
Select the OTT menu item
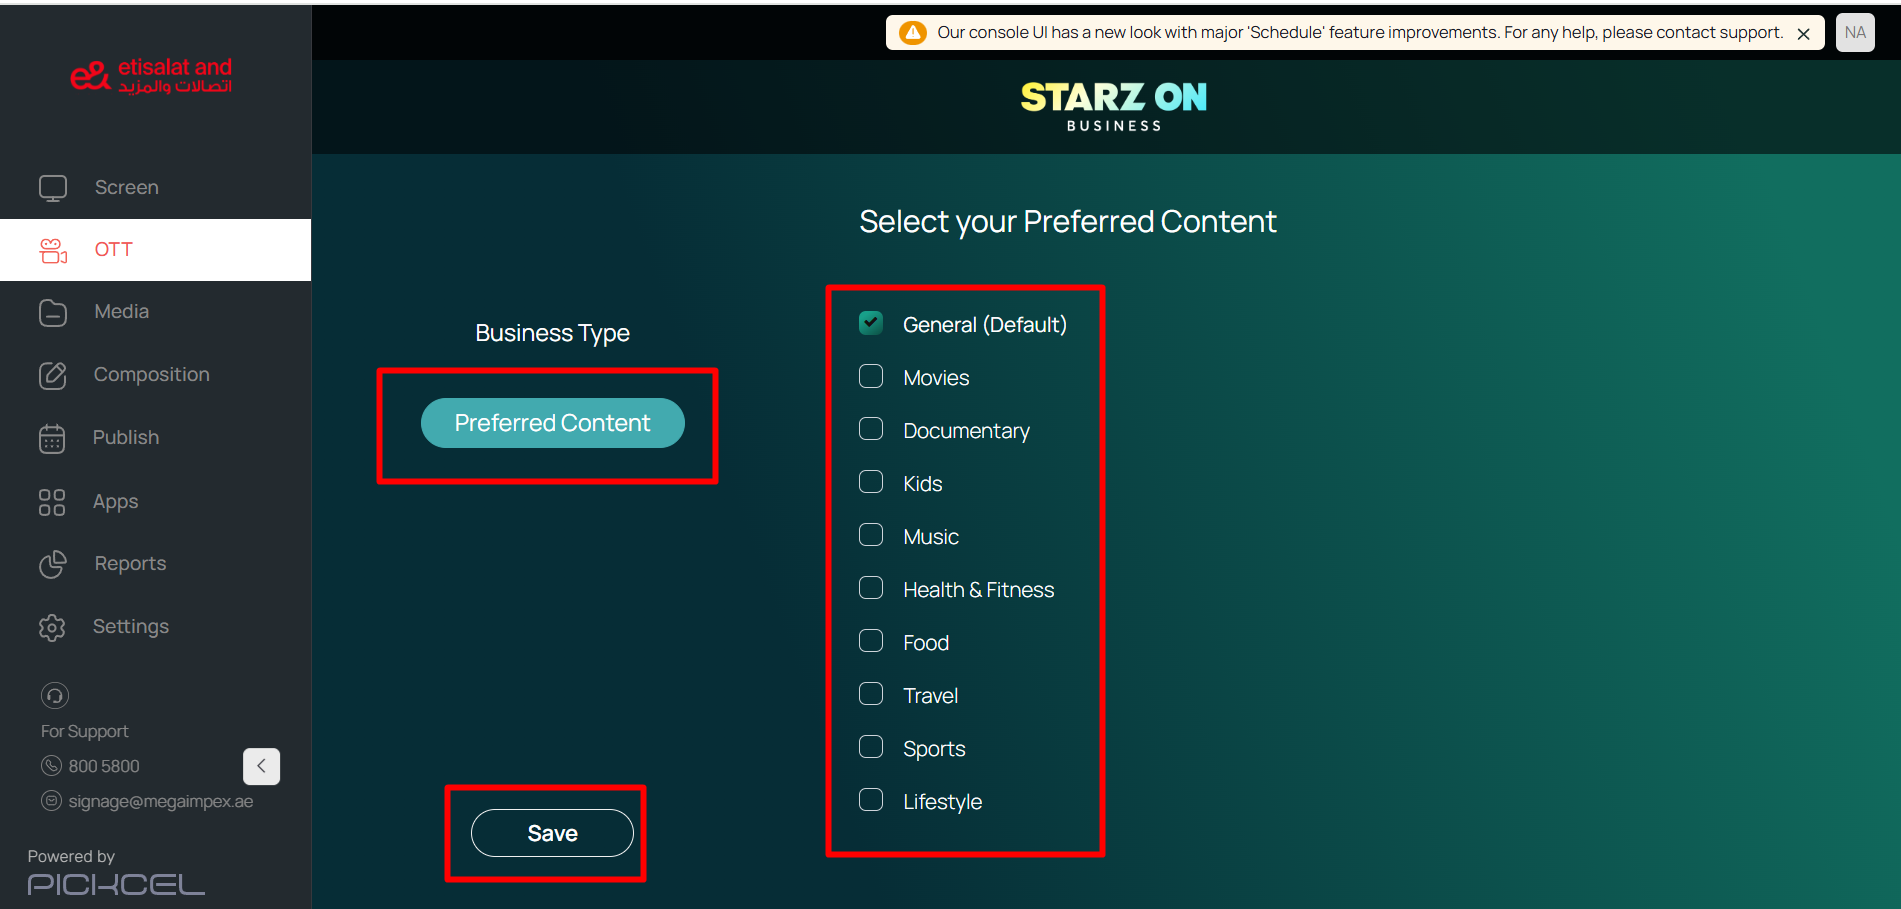pos(114,250)
